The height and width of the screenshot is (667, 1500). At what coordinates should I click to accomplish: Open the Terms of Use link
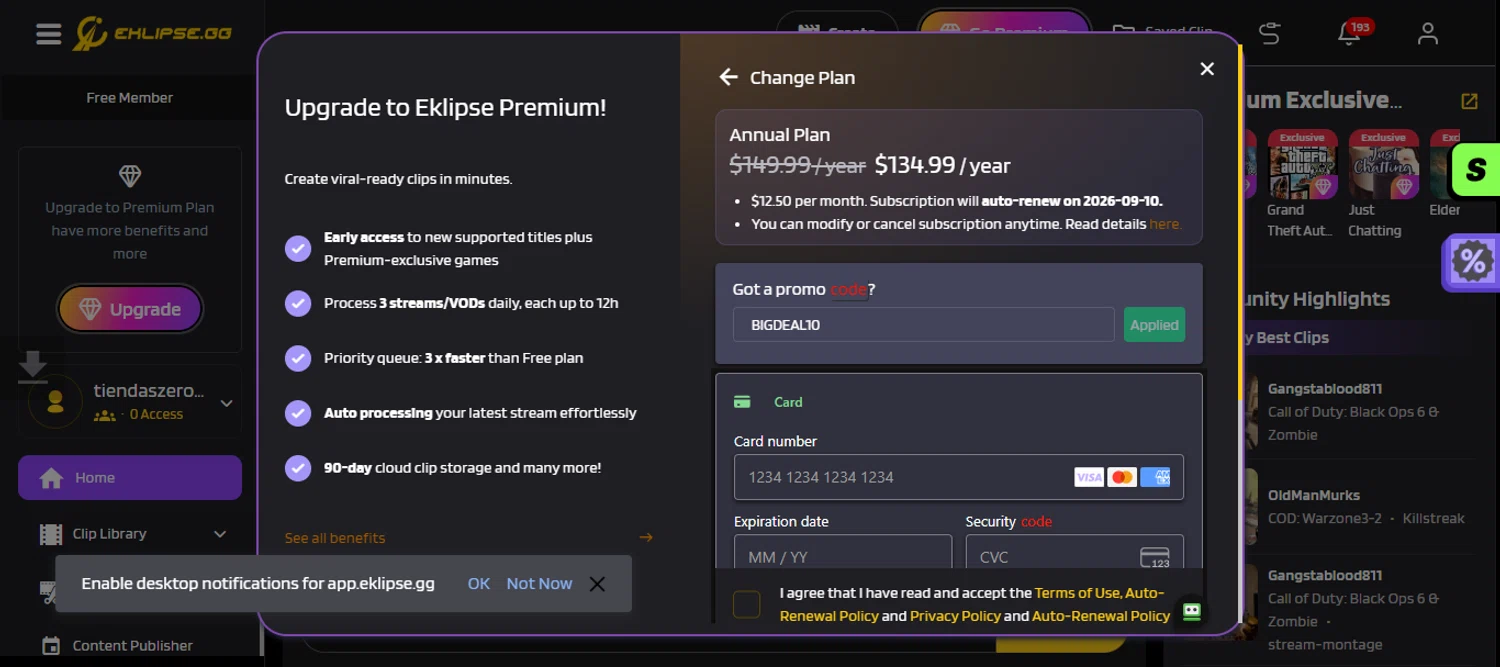click(1078, 593)
